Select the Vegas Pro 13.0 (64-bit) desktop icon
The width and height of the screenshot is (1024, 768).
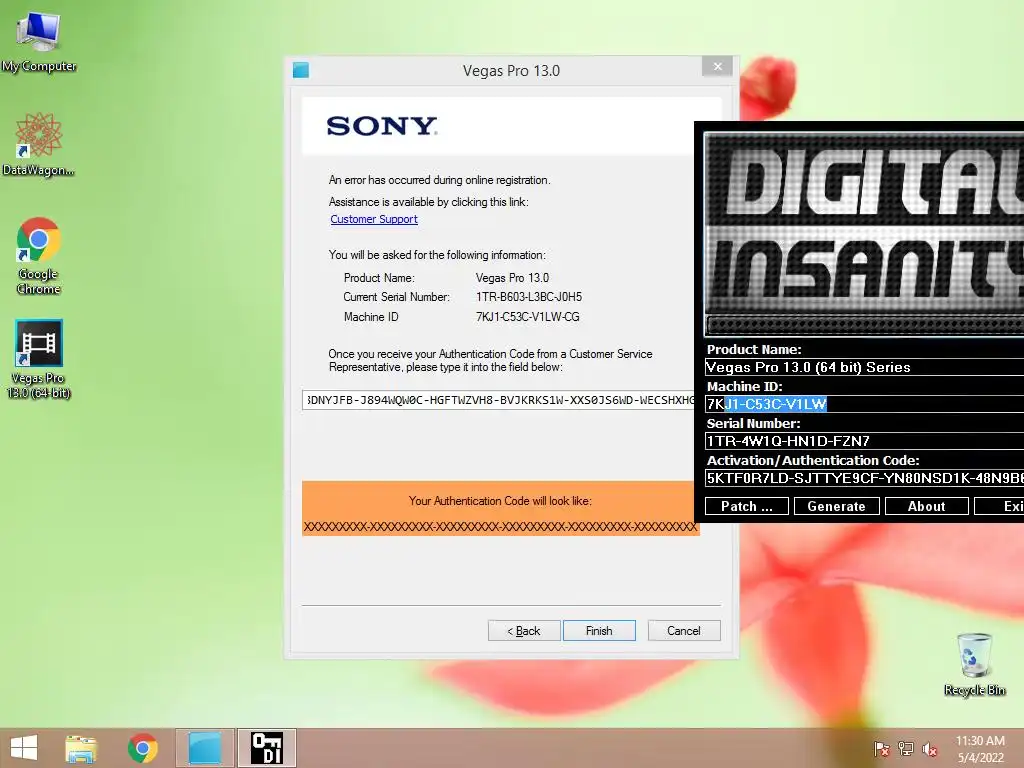39,359
